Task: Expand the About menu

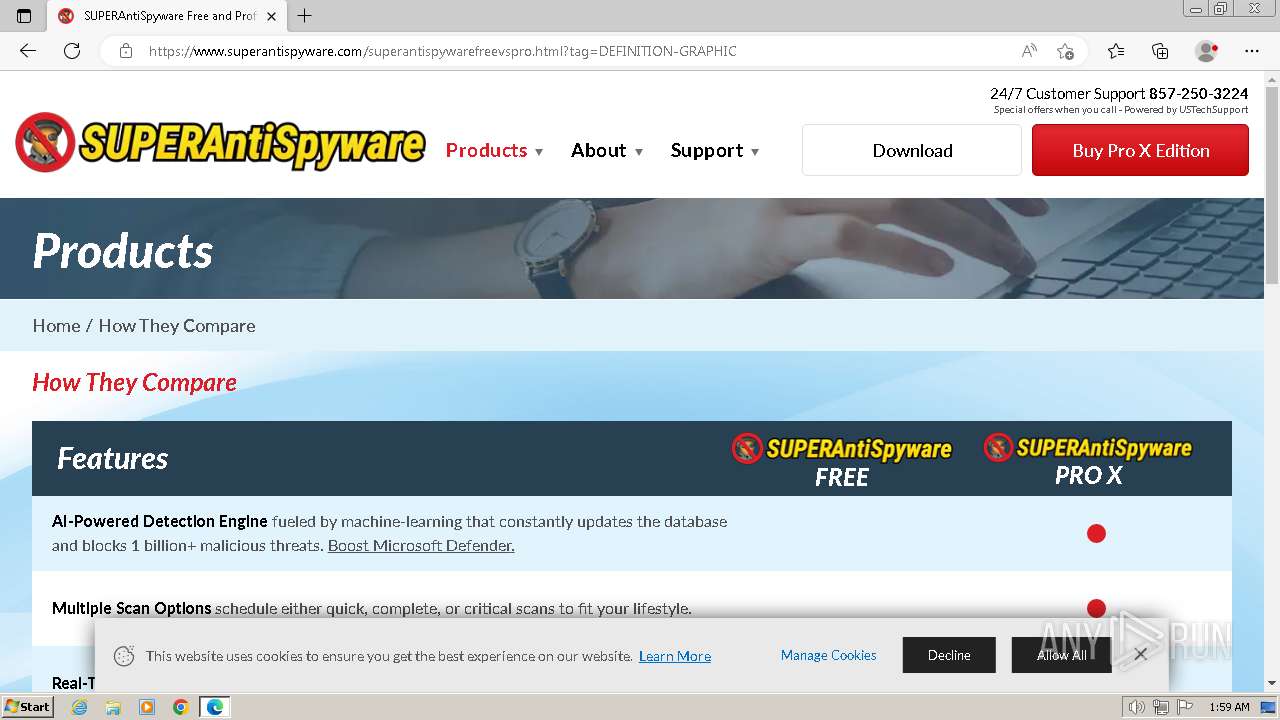Action: click(x=606, y=150)
